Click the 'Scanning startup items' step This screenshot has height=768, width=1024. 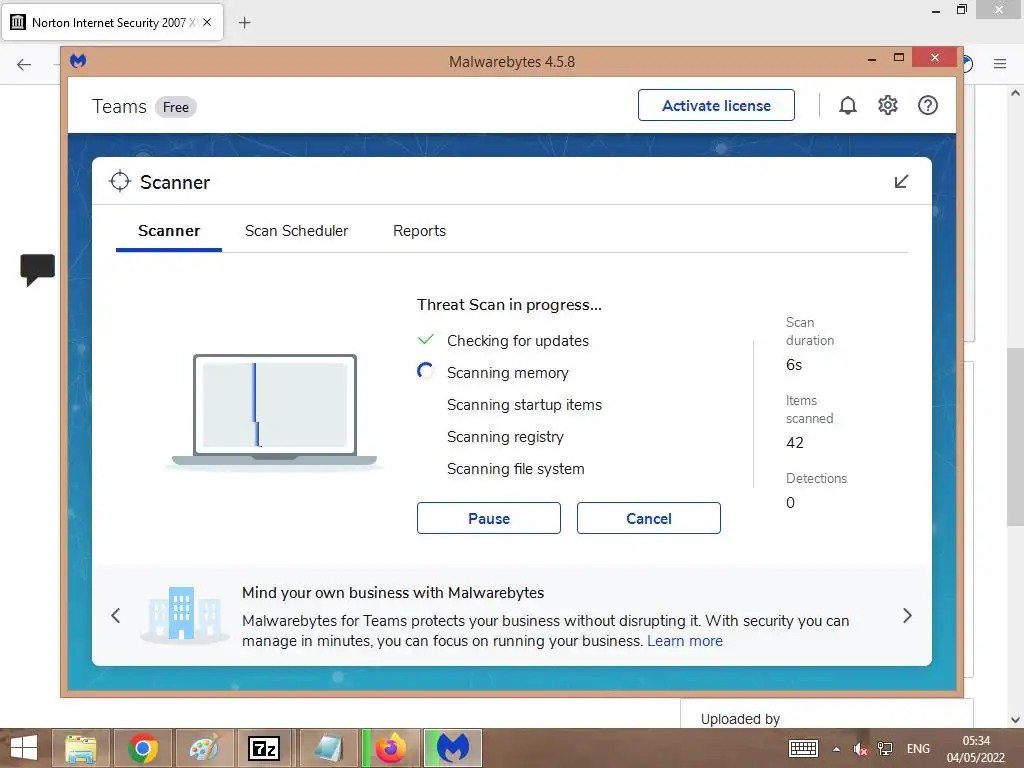524,405
